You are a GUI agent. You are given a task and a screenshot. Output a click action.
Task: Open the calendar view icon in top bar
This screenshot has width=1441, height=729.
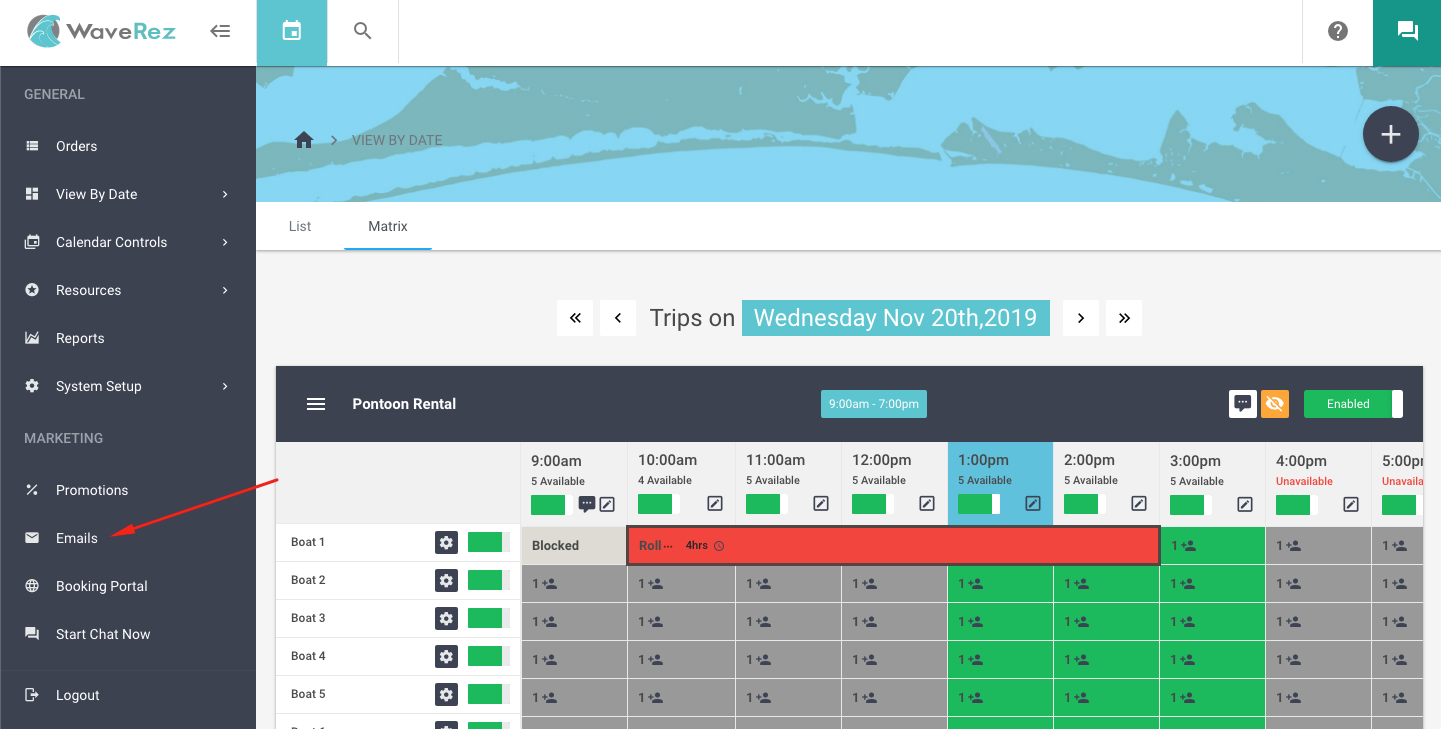[x=292, y=32]
